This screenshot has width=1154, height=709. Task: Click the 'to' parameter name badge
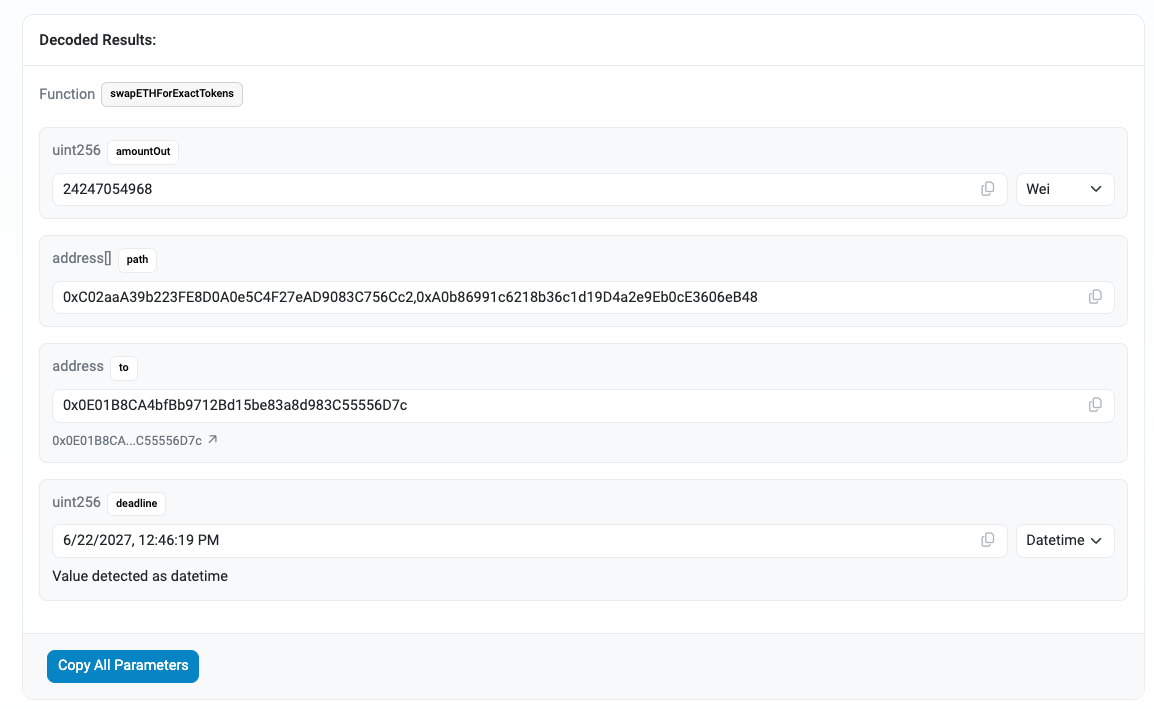(124, 367)
